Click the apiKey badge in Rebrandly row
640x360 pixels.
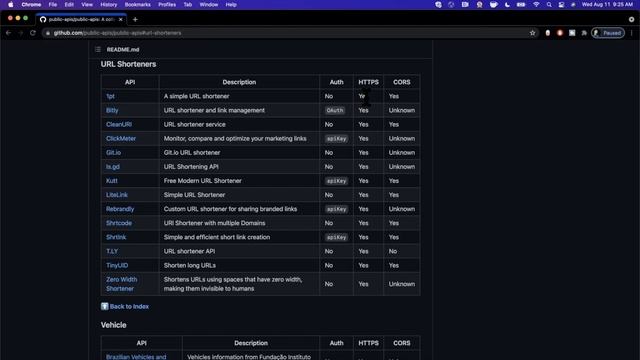pyautogui.click(x=336, y=209)
